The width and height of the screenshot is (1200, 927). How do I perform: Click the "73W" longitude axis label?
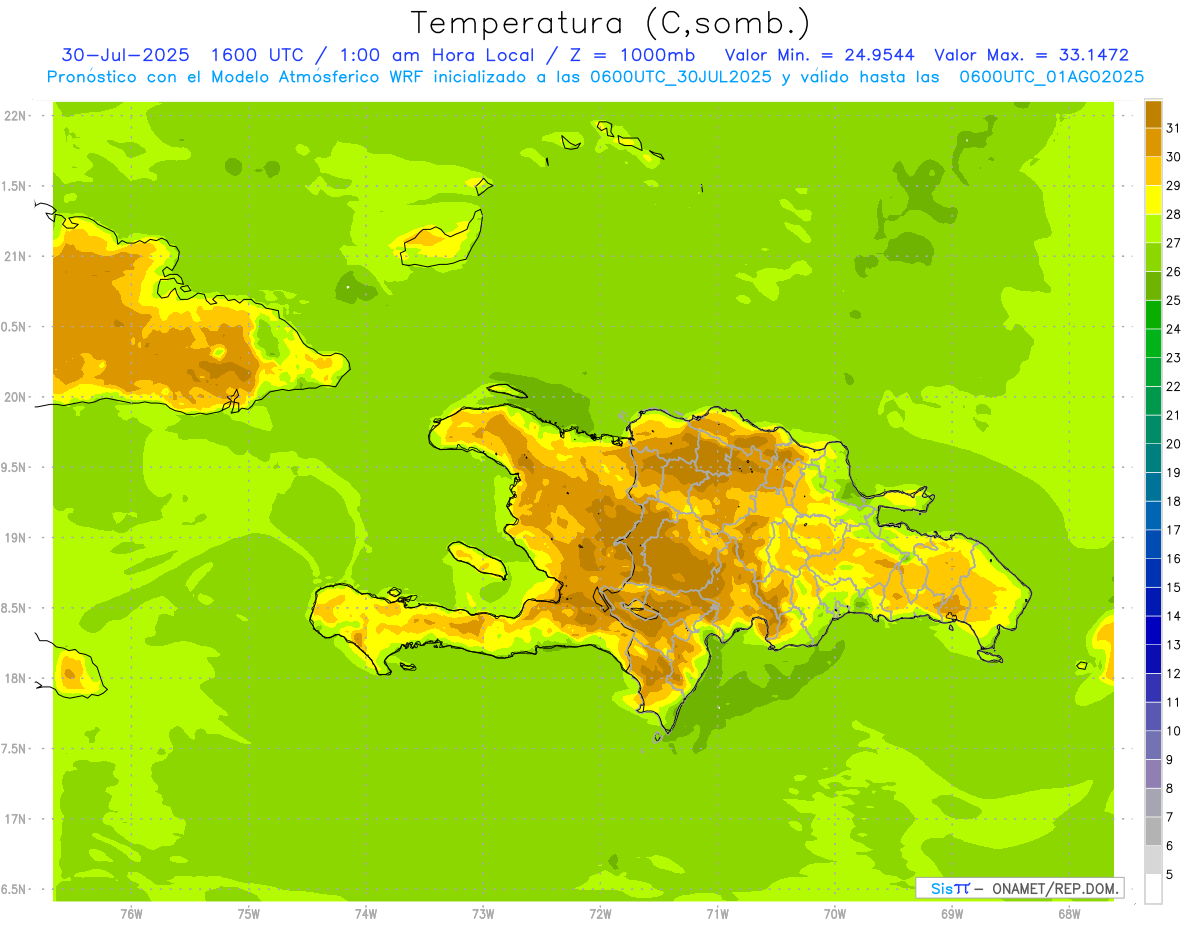tap(483, 914)
